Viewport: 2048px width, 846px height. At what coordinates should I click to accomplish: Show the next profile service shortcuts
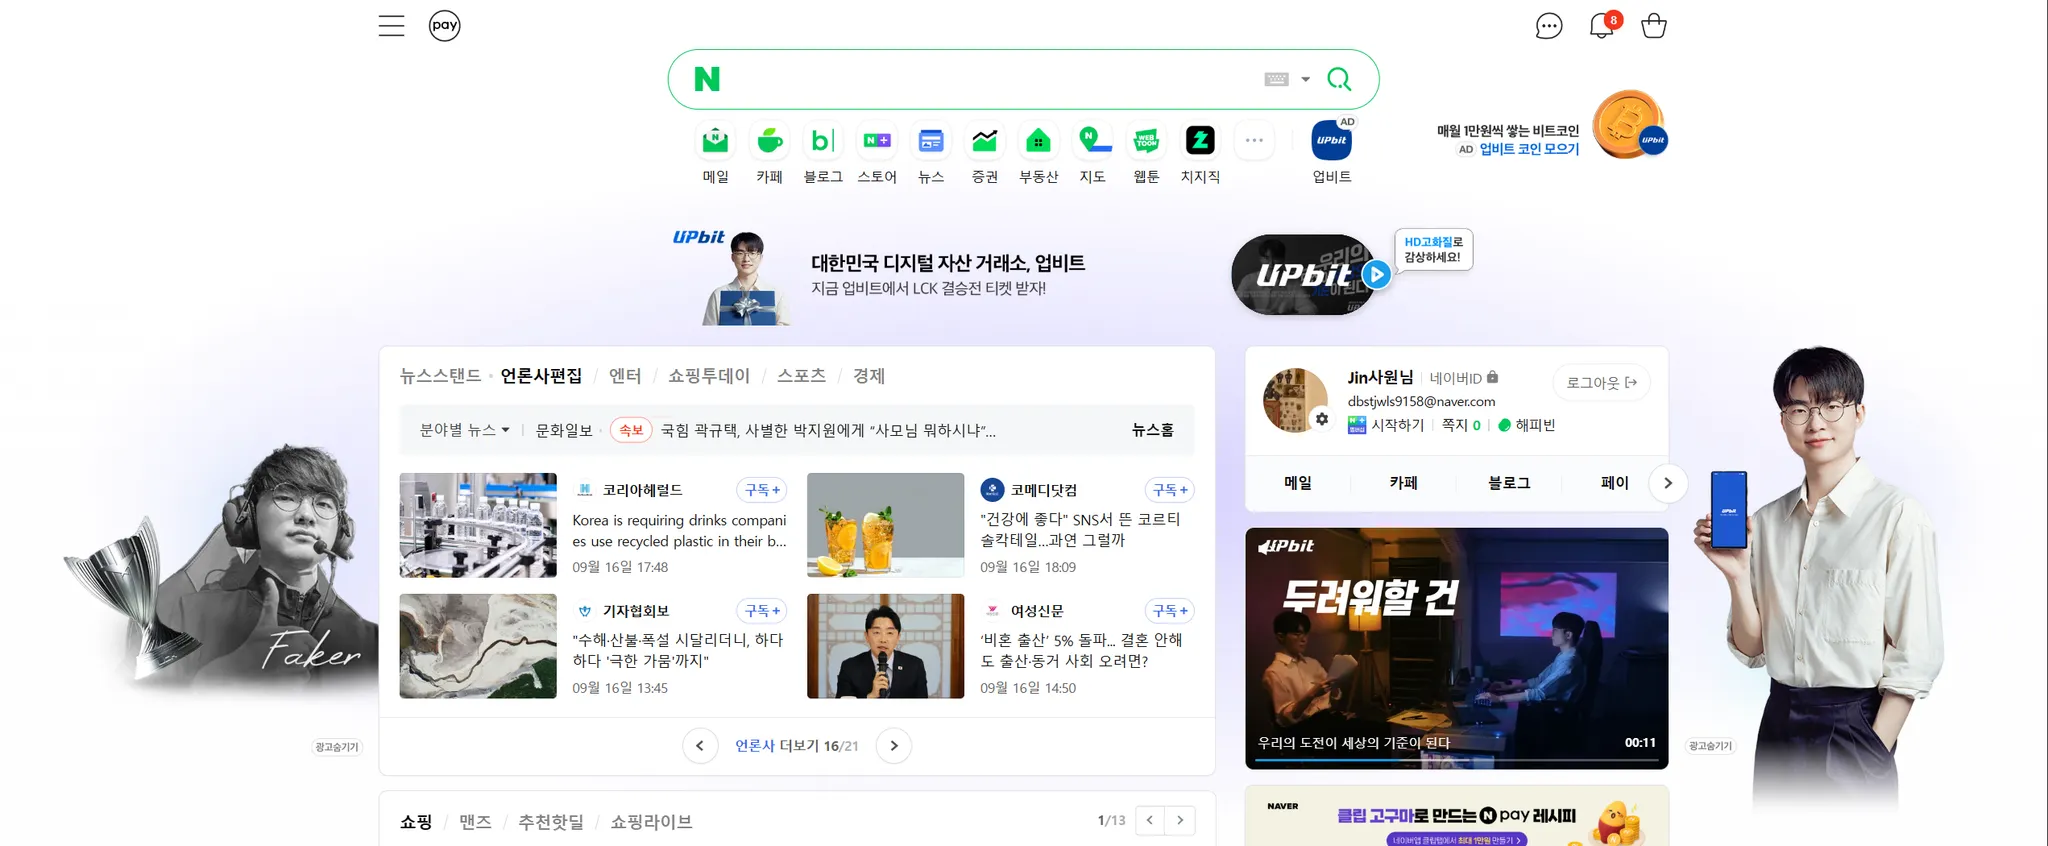[1668, 483]
